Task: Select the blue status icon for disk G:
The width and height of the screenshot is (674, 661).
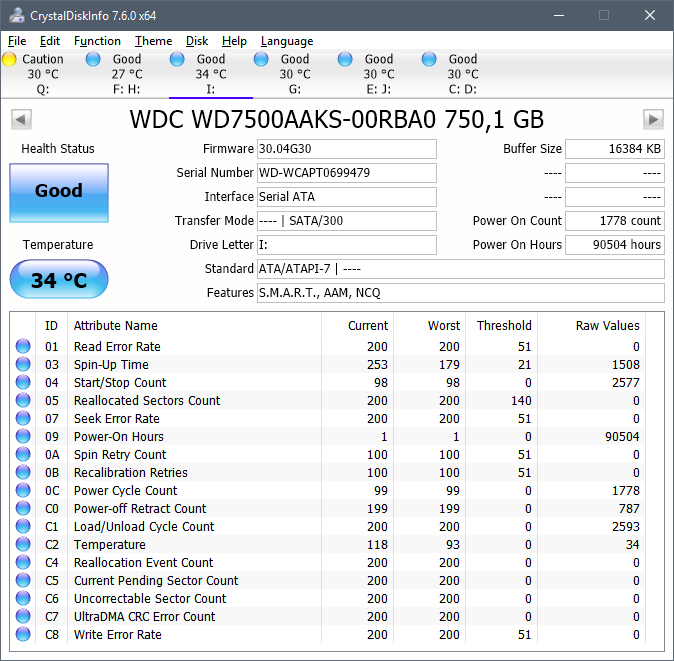Action: click(261, 59)
